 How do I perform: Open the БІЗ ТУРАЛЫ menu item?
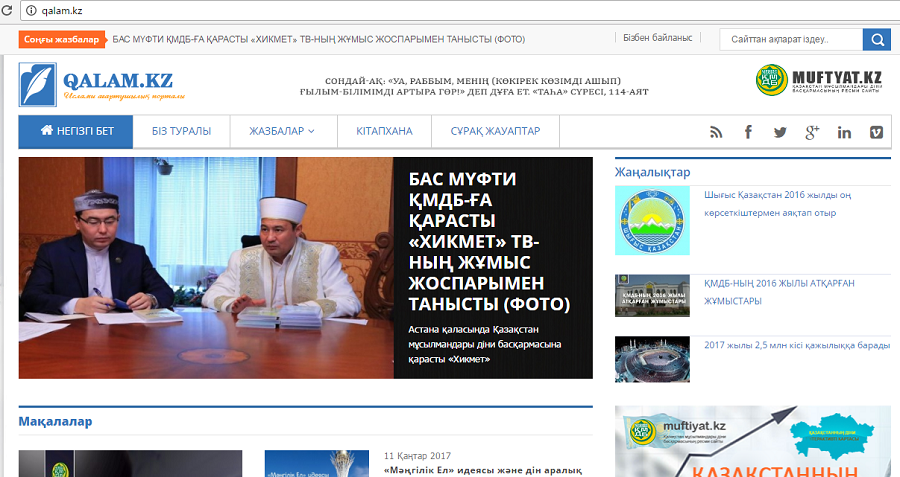click(181, 131)
